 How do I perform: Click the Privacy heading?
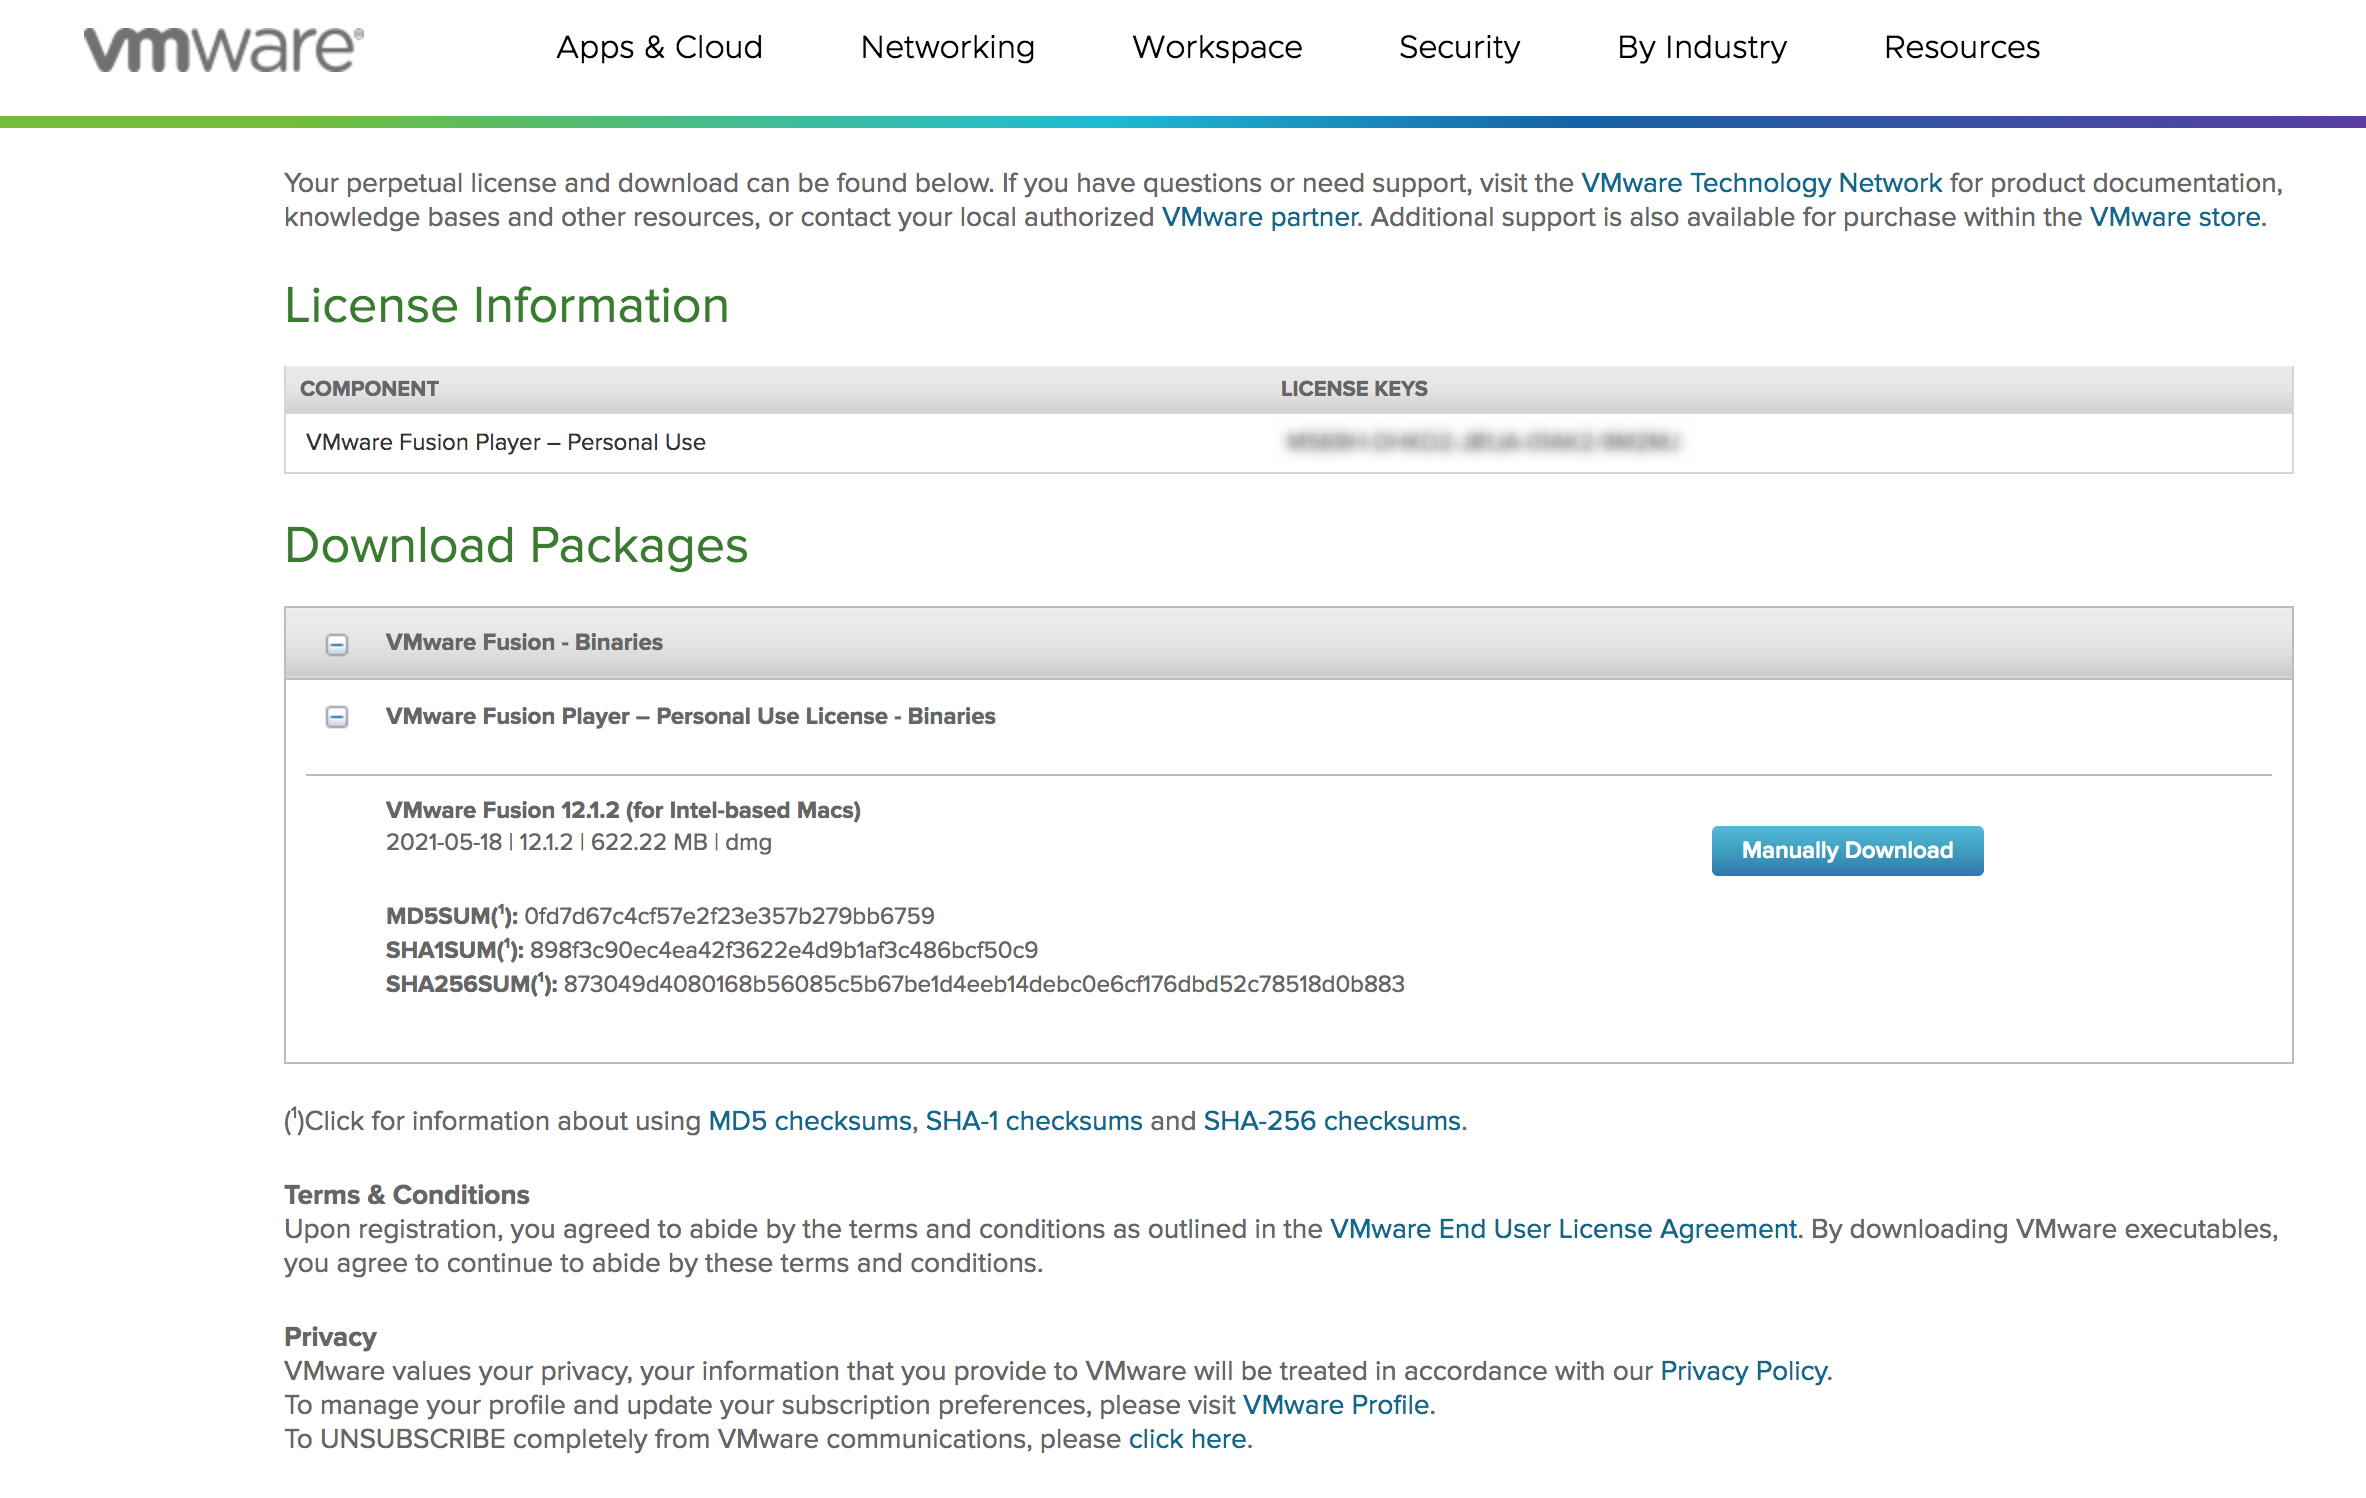pyautogui.click(x=331, y=1337)
